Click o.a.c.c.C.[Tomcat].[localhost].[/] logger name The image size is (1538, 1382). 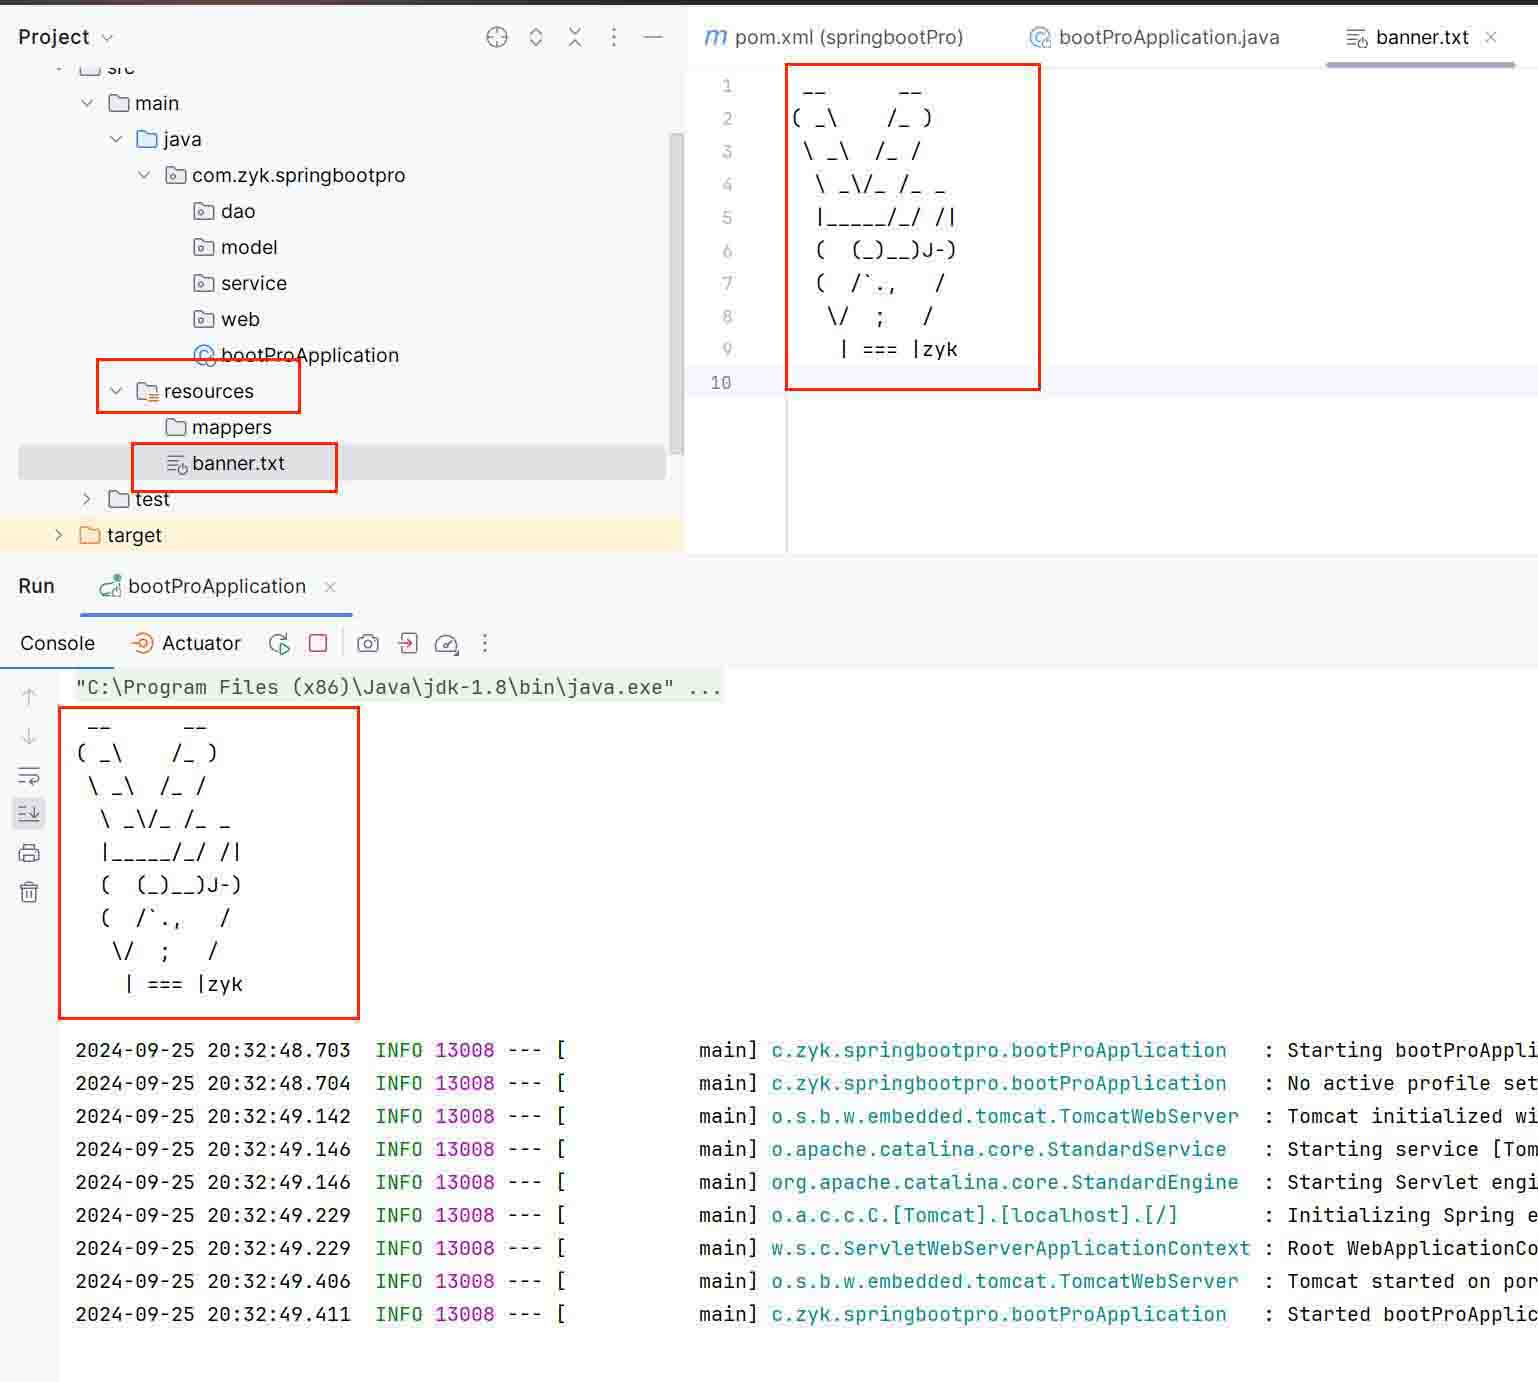tap(974, 1215)
